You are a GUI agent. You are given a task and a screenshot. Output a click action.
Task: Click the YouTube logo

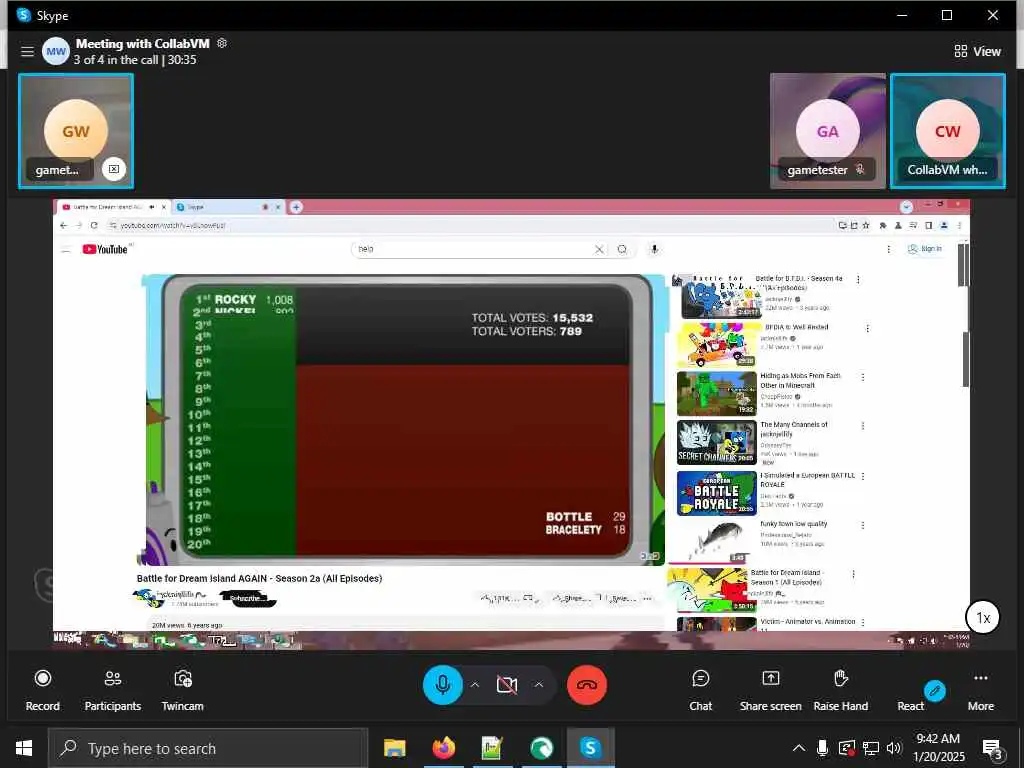[105, 249]
